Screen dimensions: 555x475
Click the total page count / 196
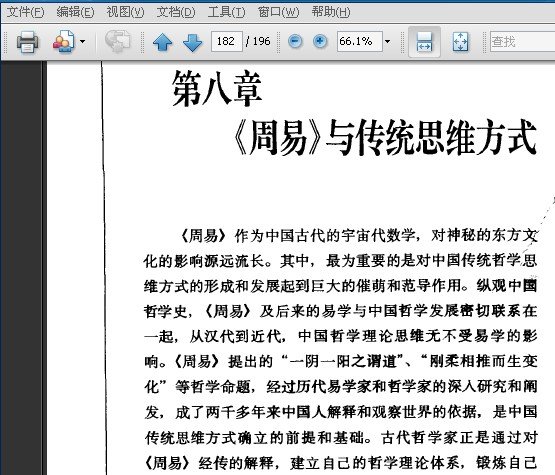[x=258, y=41]
